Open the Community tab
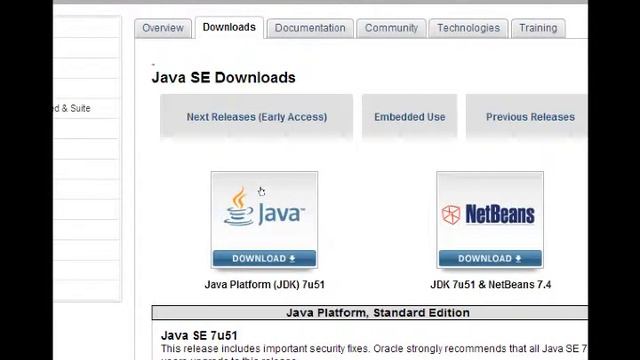 point(391,28)
